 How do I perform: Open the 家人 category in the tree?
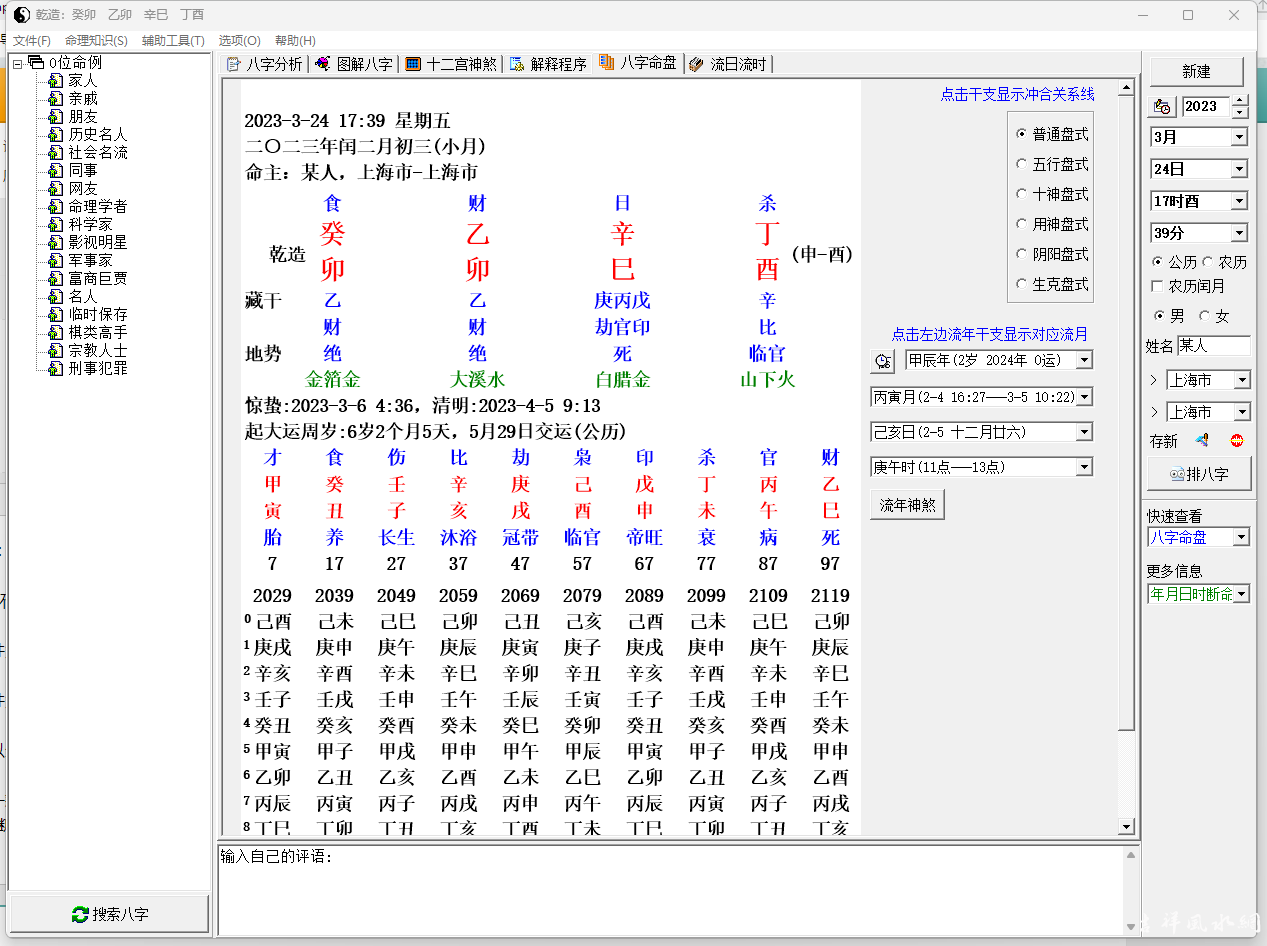coord(82,80)
